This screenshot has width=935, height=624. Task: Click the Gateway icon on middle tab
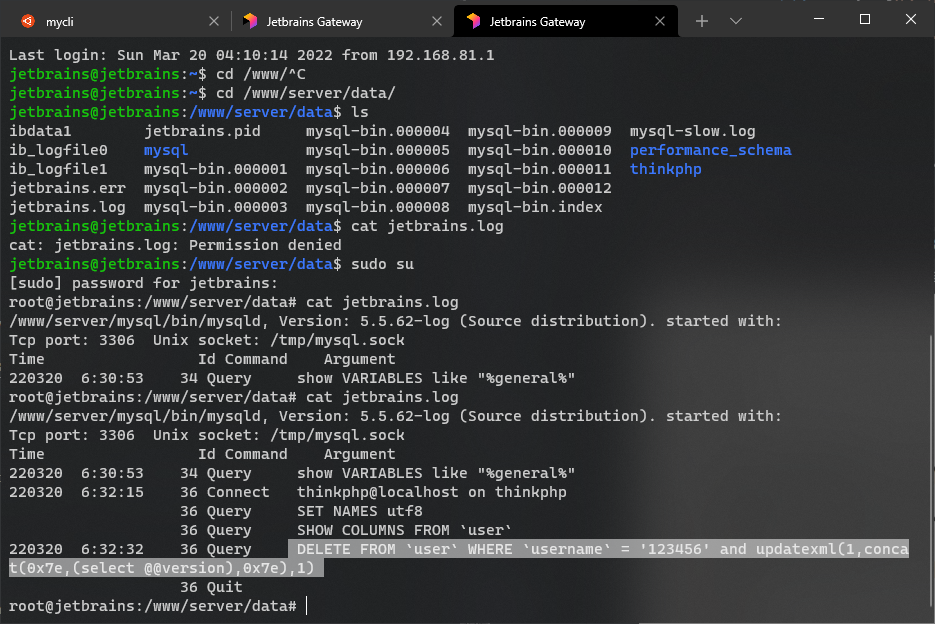pos(250,21)
